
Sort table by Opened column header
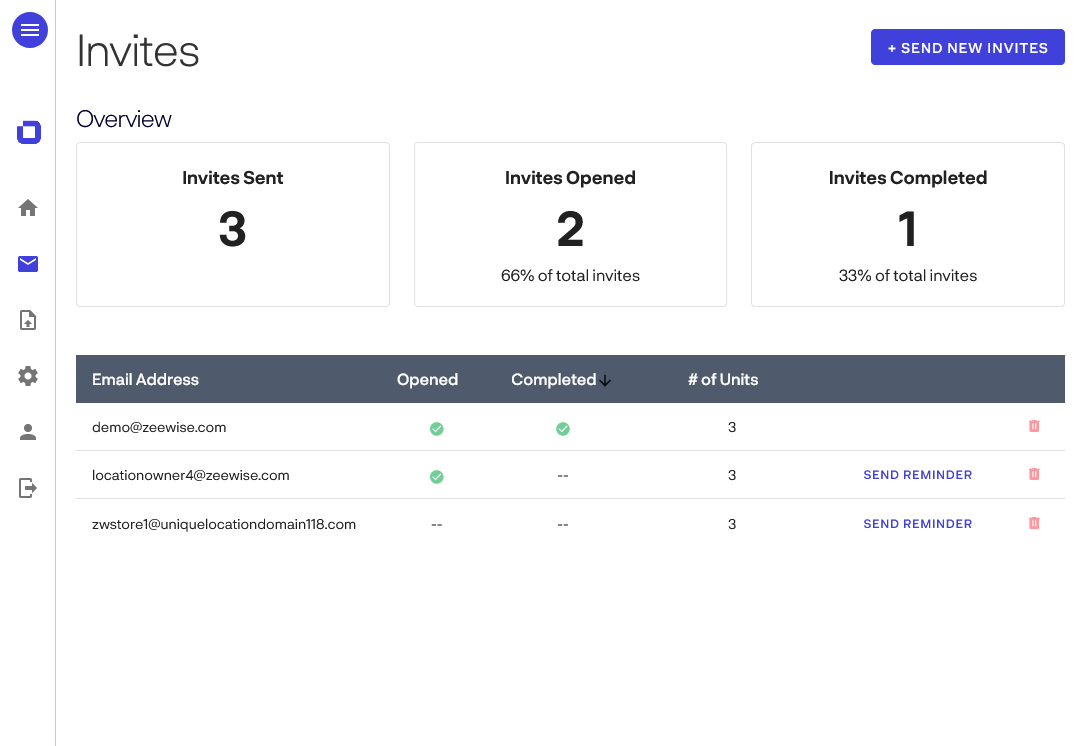tap(427, 379)
